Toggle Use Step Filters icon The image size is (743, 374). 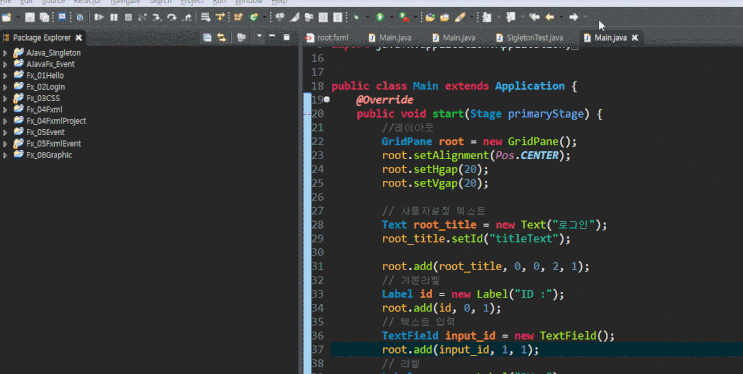click(219, 18)
